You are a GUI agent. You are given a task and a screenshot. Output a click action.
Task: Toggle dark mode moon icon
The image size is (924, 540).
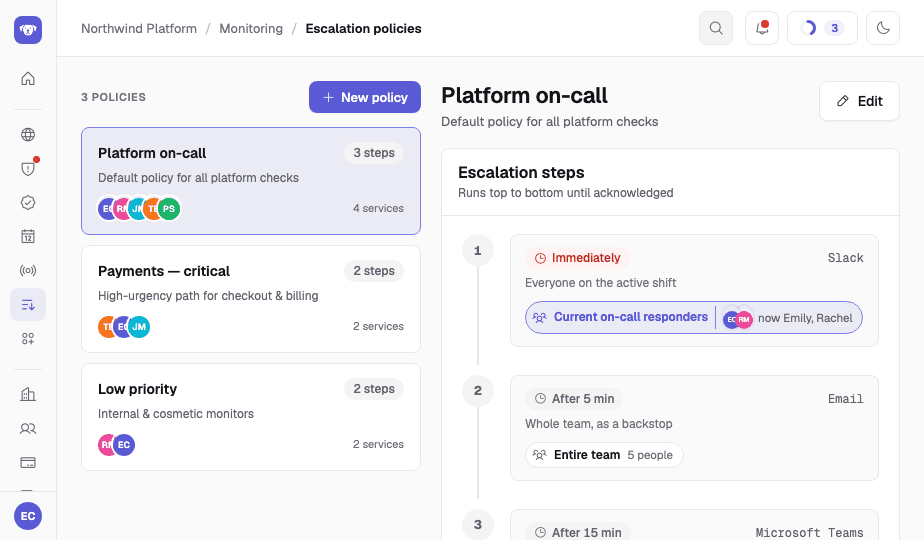pyautogui.click(x=883, y=28)
